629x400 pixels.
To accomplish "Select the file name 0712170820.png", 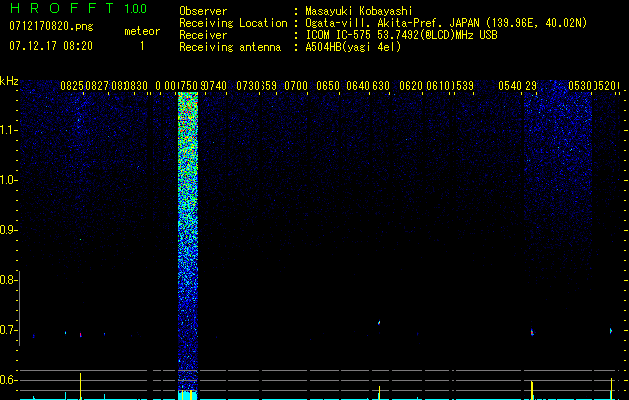I will [x=51, y=27].
